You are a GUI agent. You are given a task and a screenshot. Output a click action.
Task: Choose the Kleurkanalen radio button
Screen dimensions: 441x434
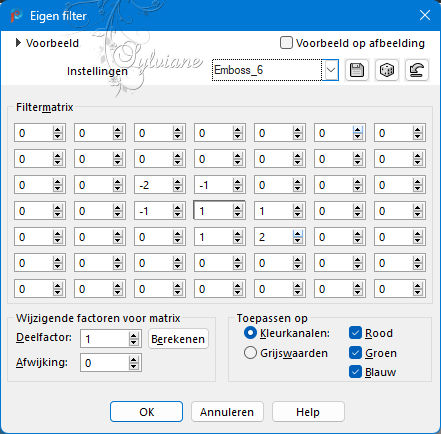tap(250, 333)
